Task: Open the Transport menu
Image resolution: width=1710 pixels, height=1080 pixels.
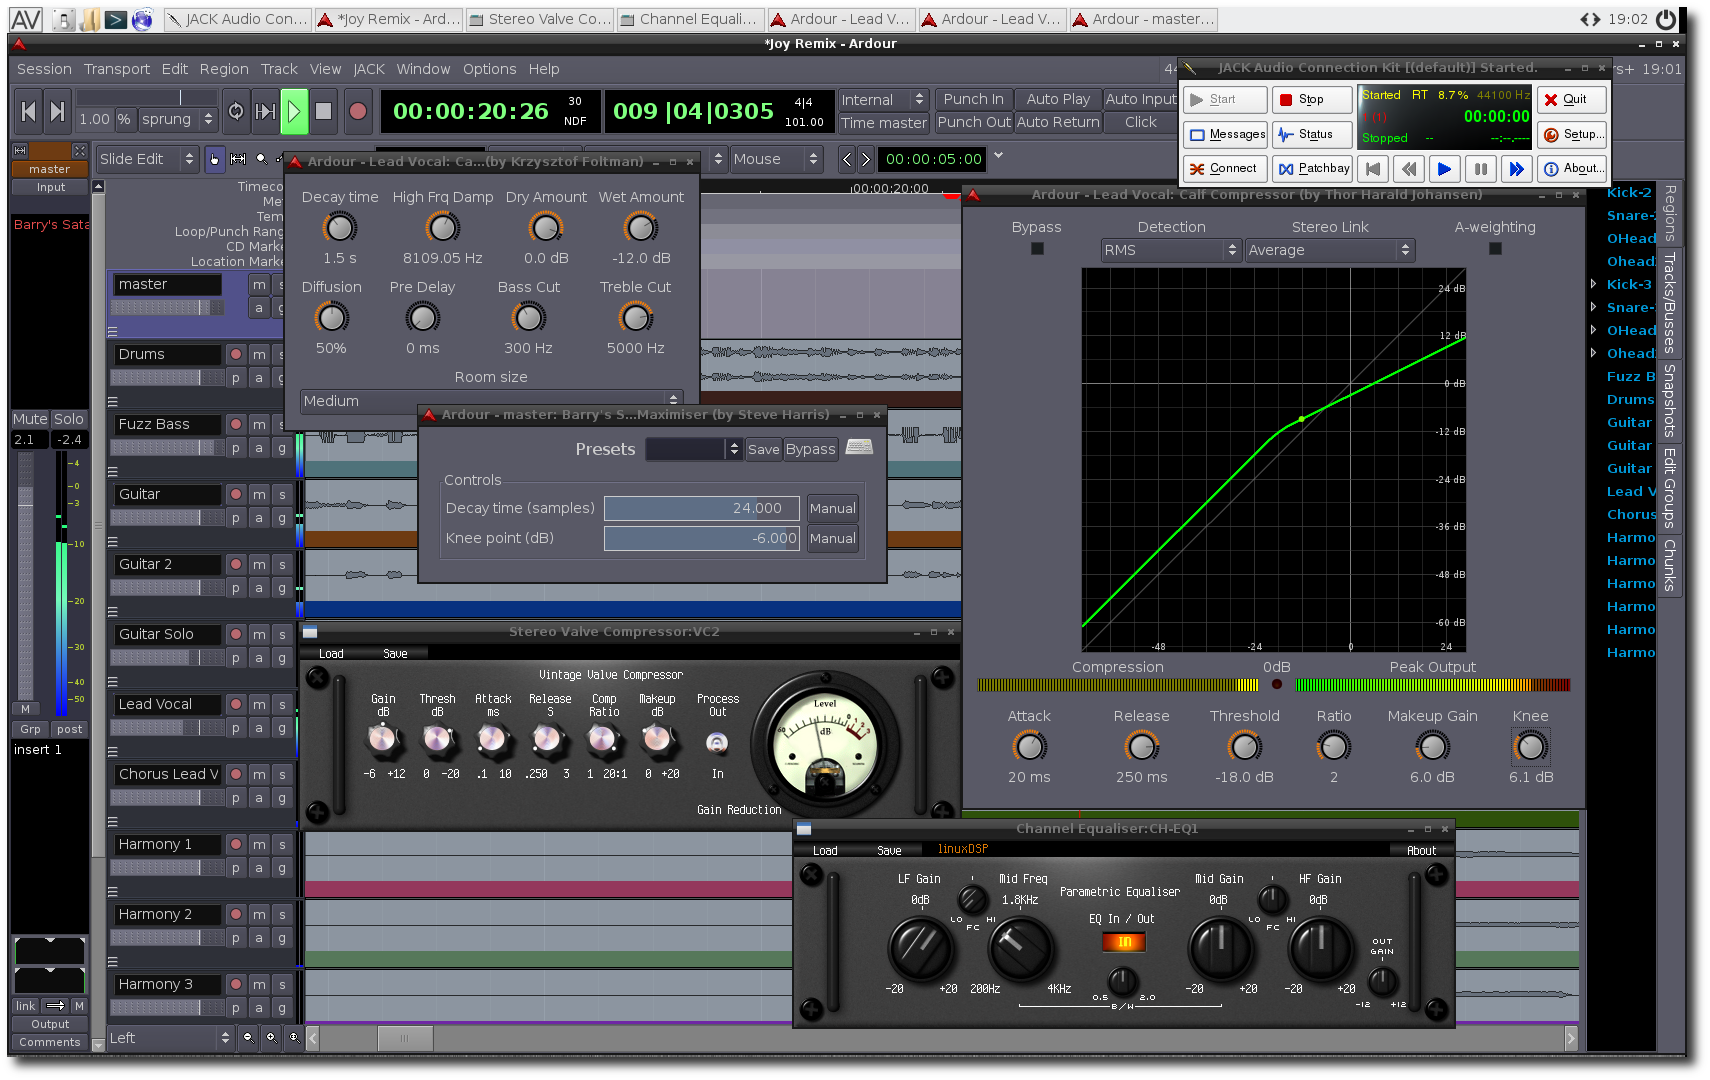Action: (x=116, y=69)
